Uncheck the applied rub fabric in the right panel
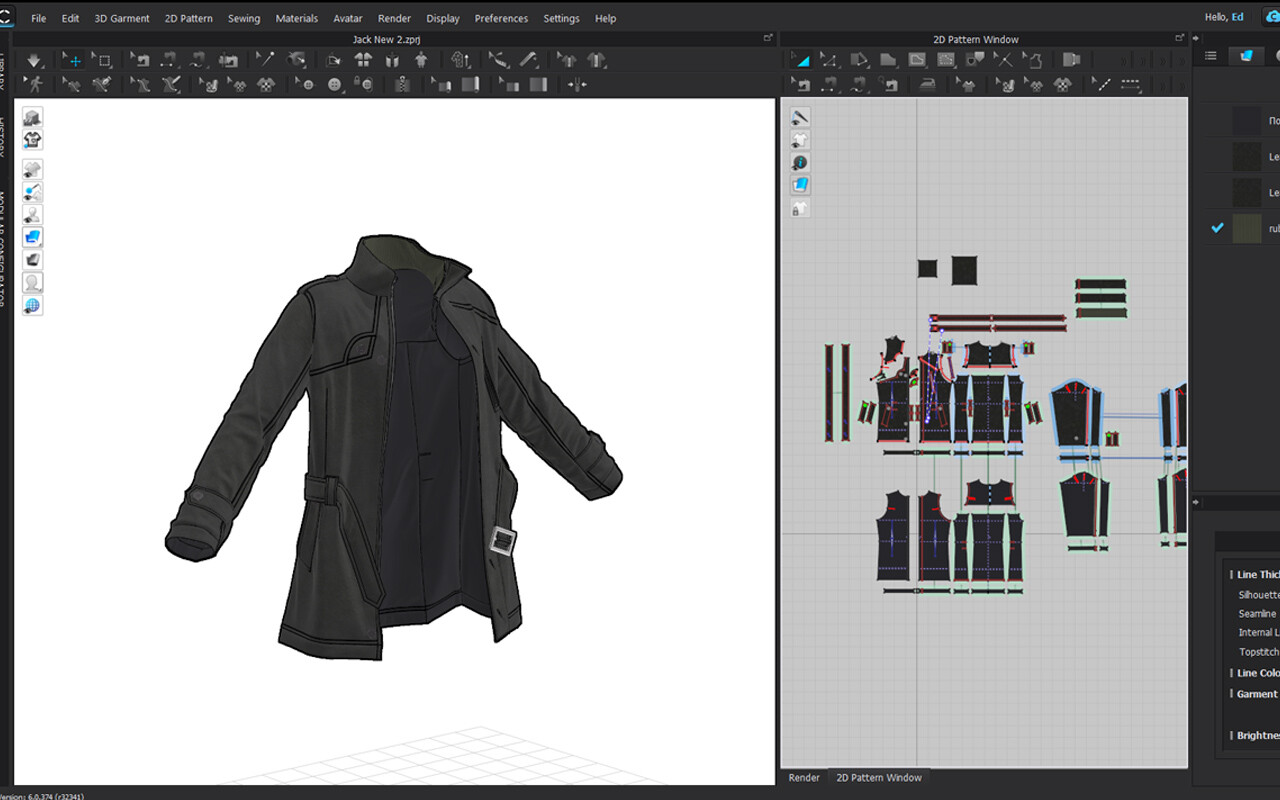Viewport: 1280px width, 800px height. (x=1218, y=228)
